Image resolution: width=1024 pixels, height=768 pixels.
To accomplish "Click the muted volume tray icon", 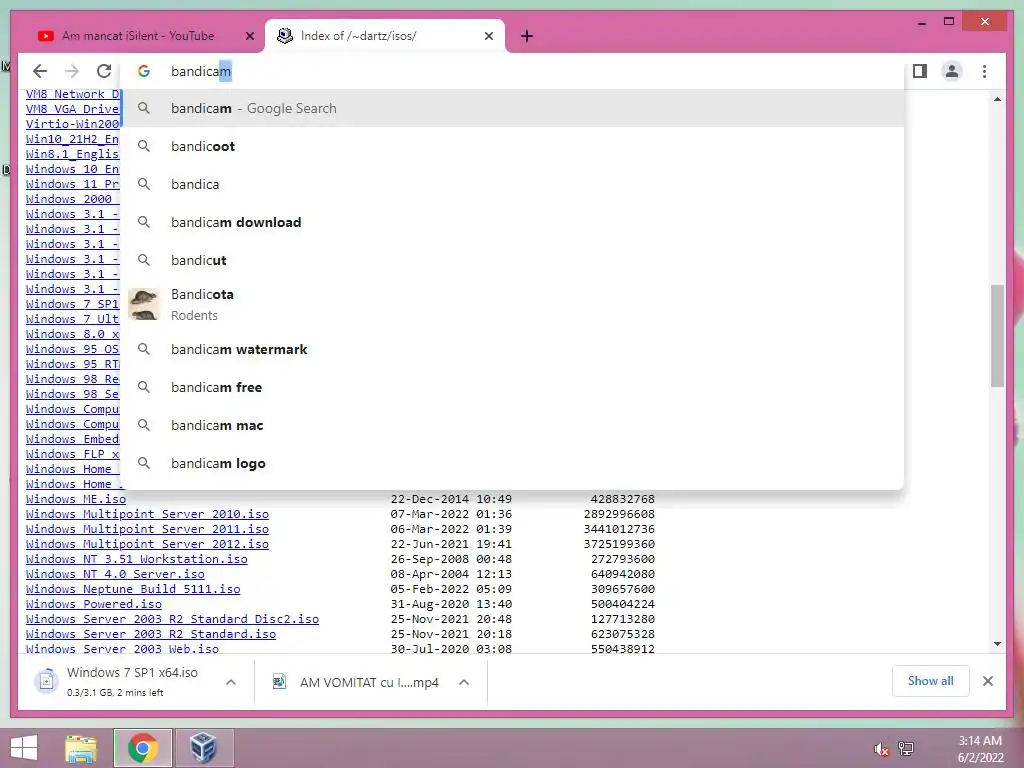I will tap(881, 749).
